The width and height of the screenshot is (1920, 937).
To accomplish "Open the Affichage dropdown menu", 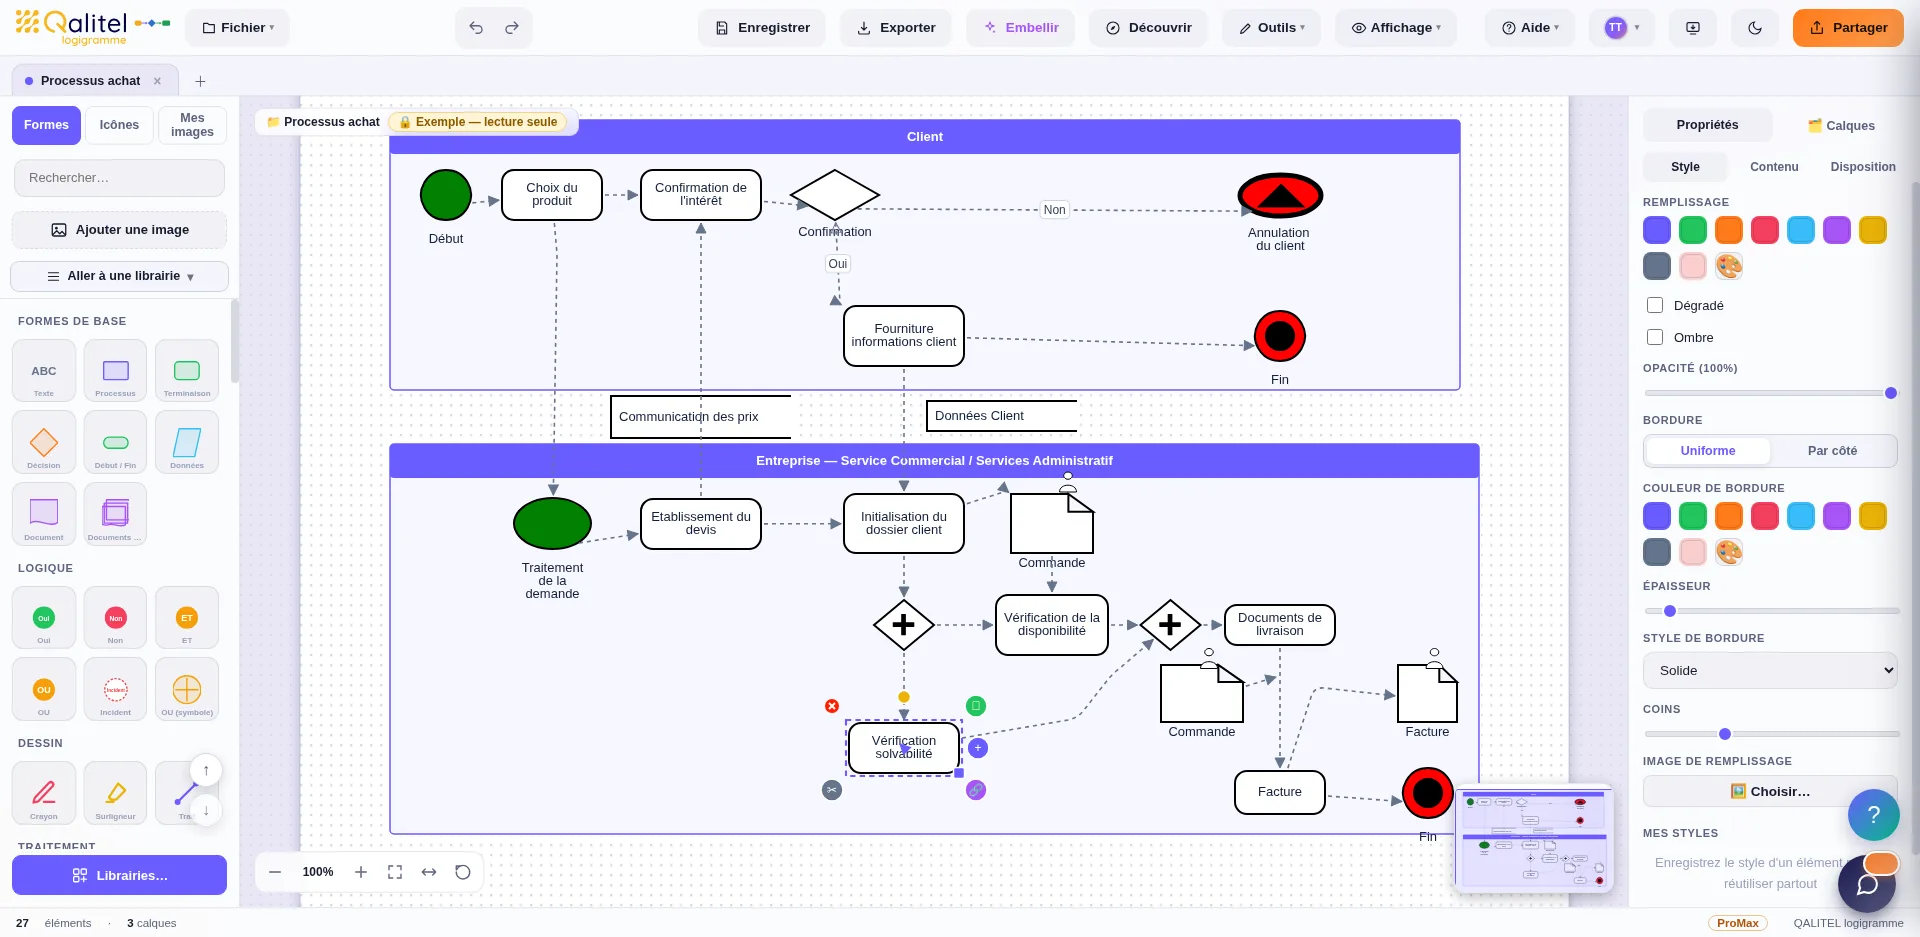I will click(x=1396, y=28).
